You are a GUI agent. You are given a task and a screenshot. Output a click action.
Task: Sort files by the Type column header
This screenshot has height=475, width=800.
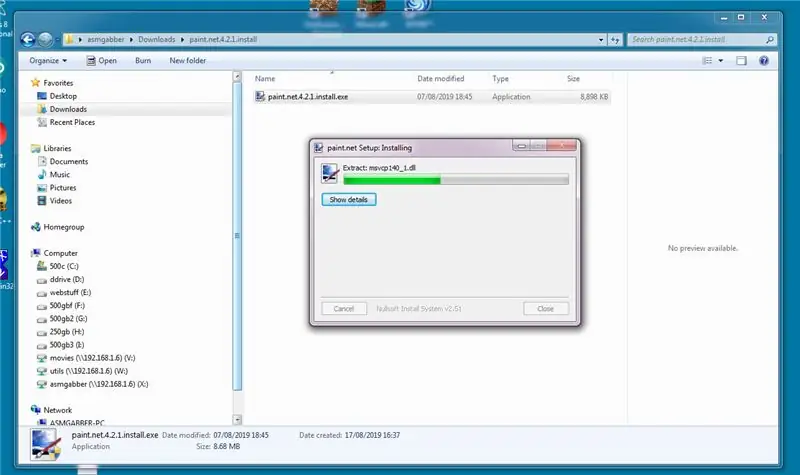(501, 79)
